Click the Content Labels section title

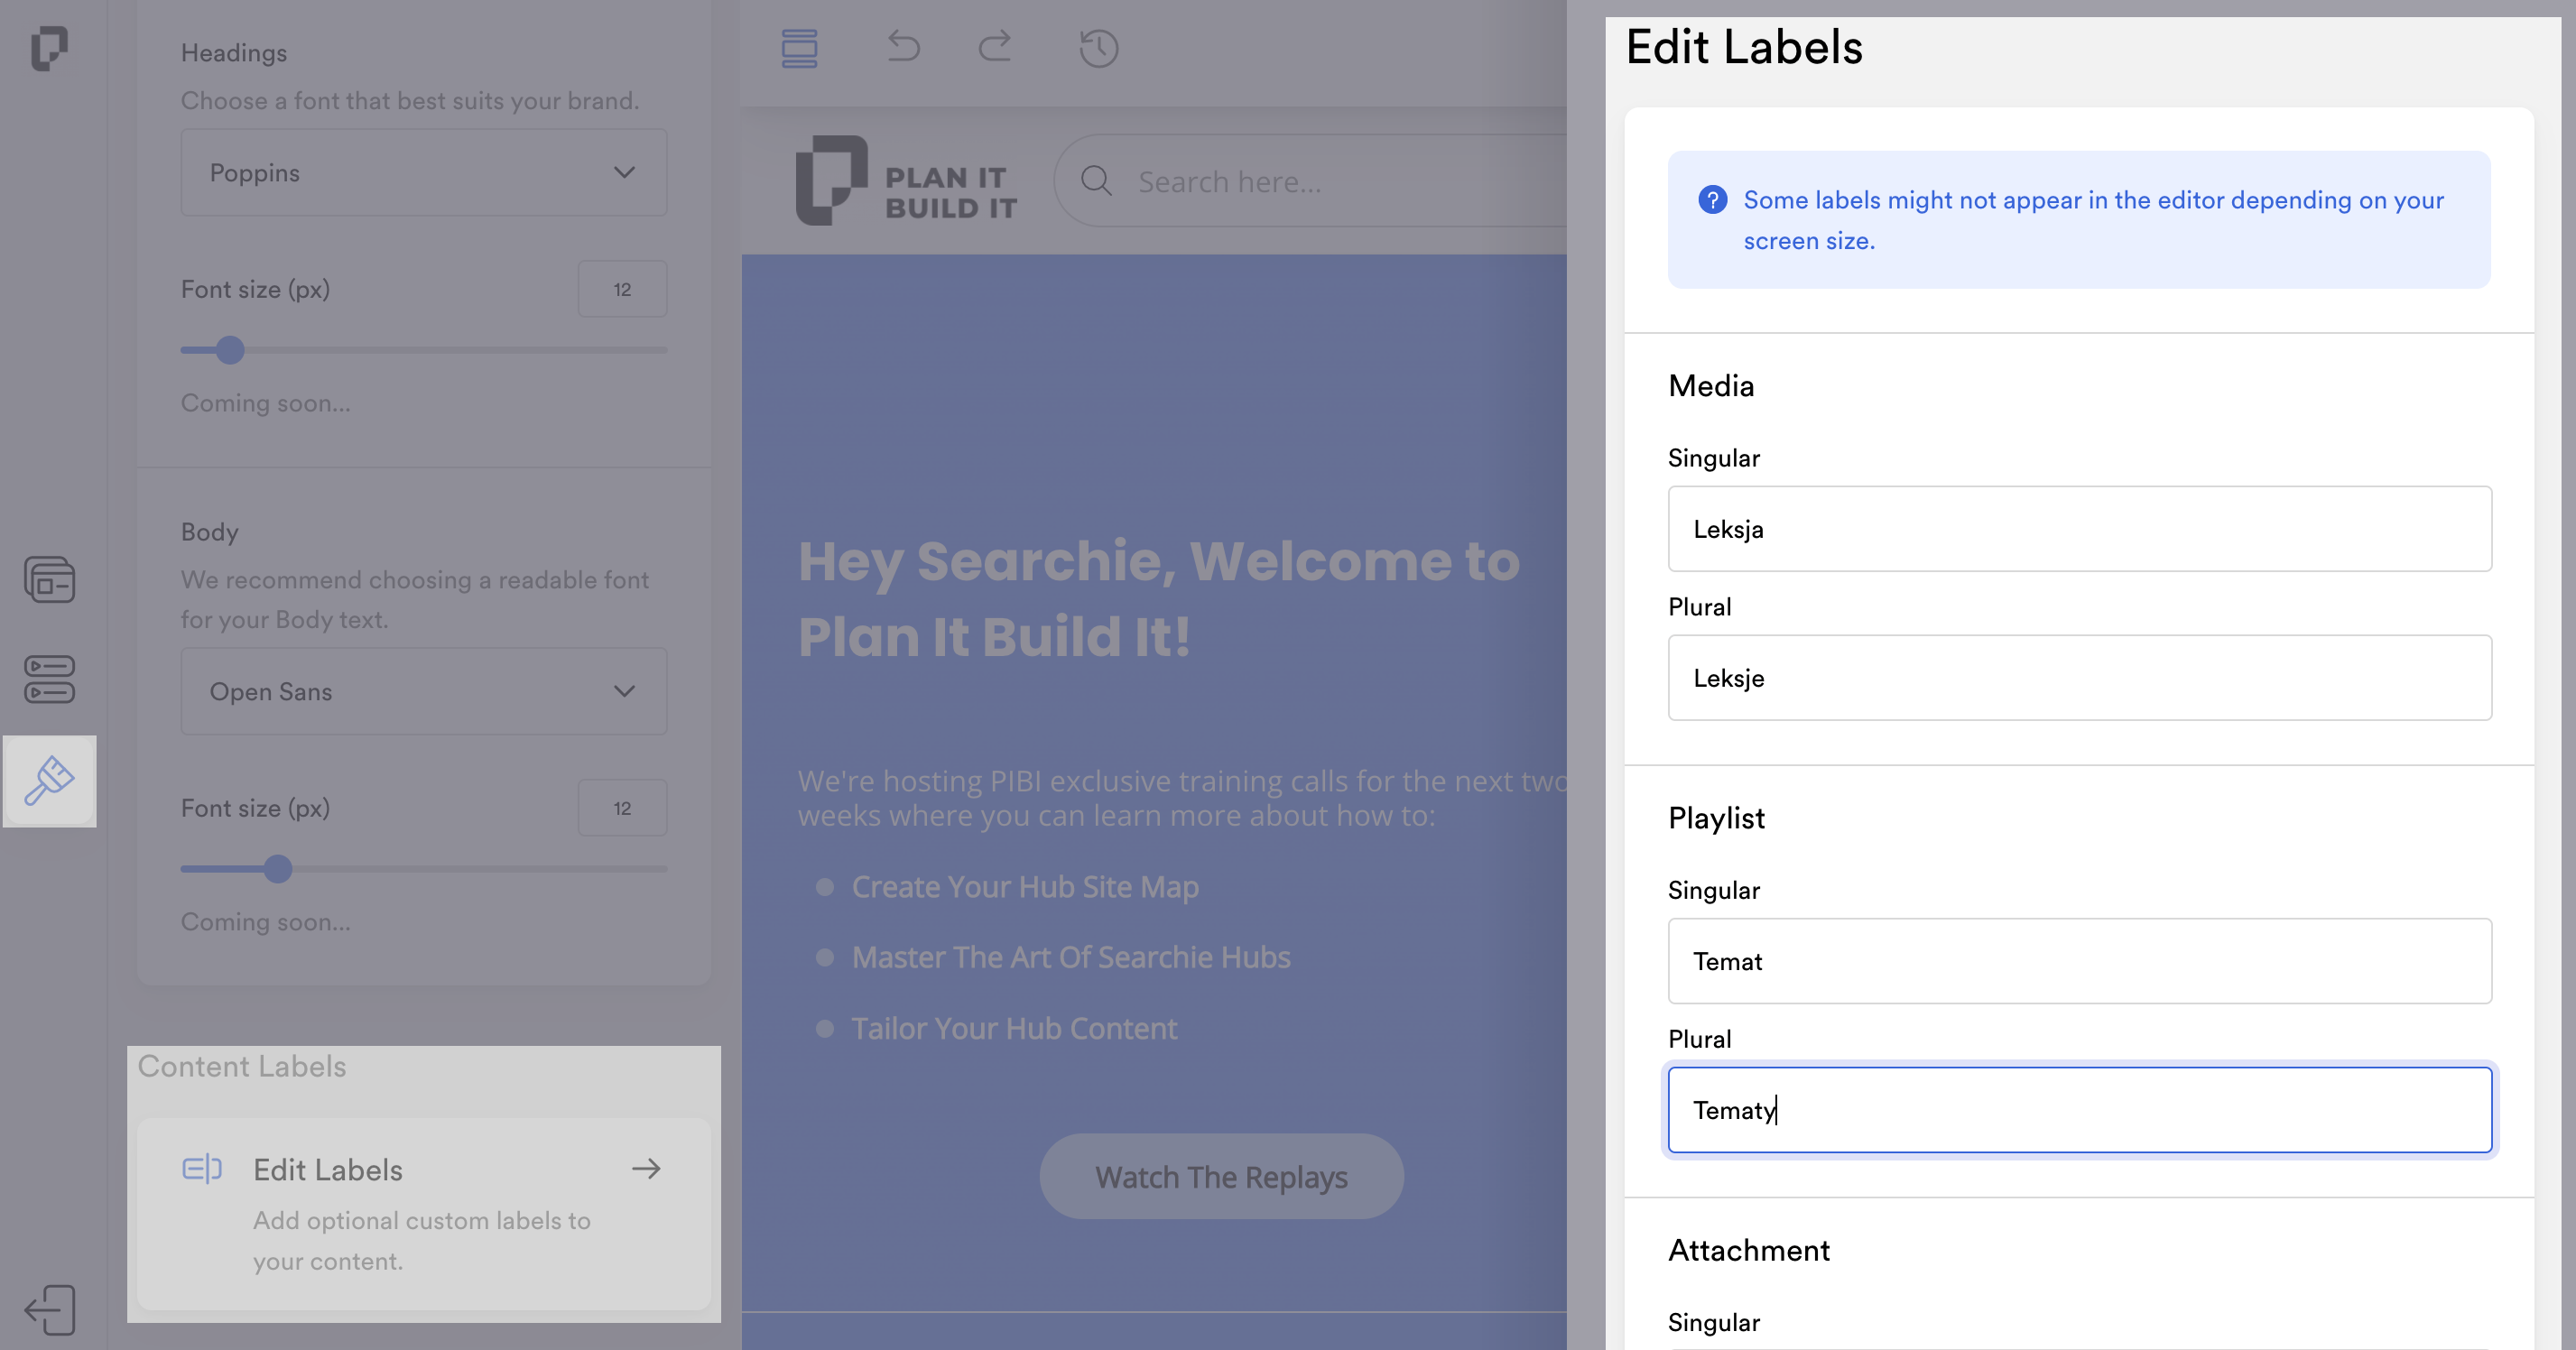coord(242,1066)
